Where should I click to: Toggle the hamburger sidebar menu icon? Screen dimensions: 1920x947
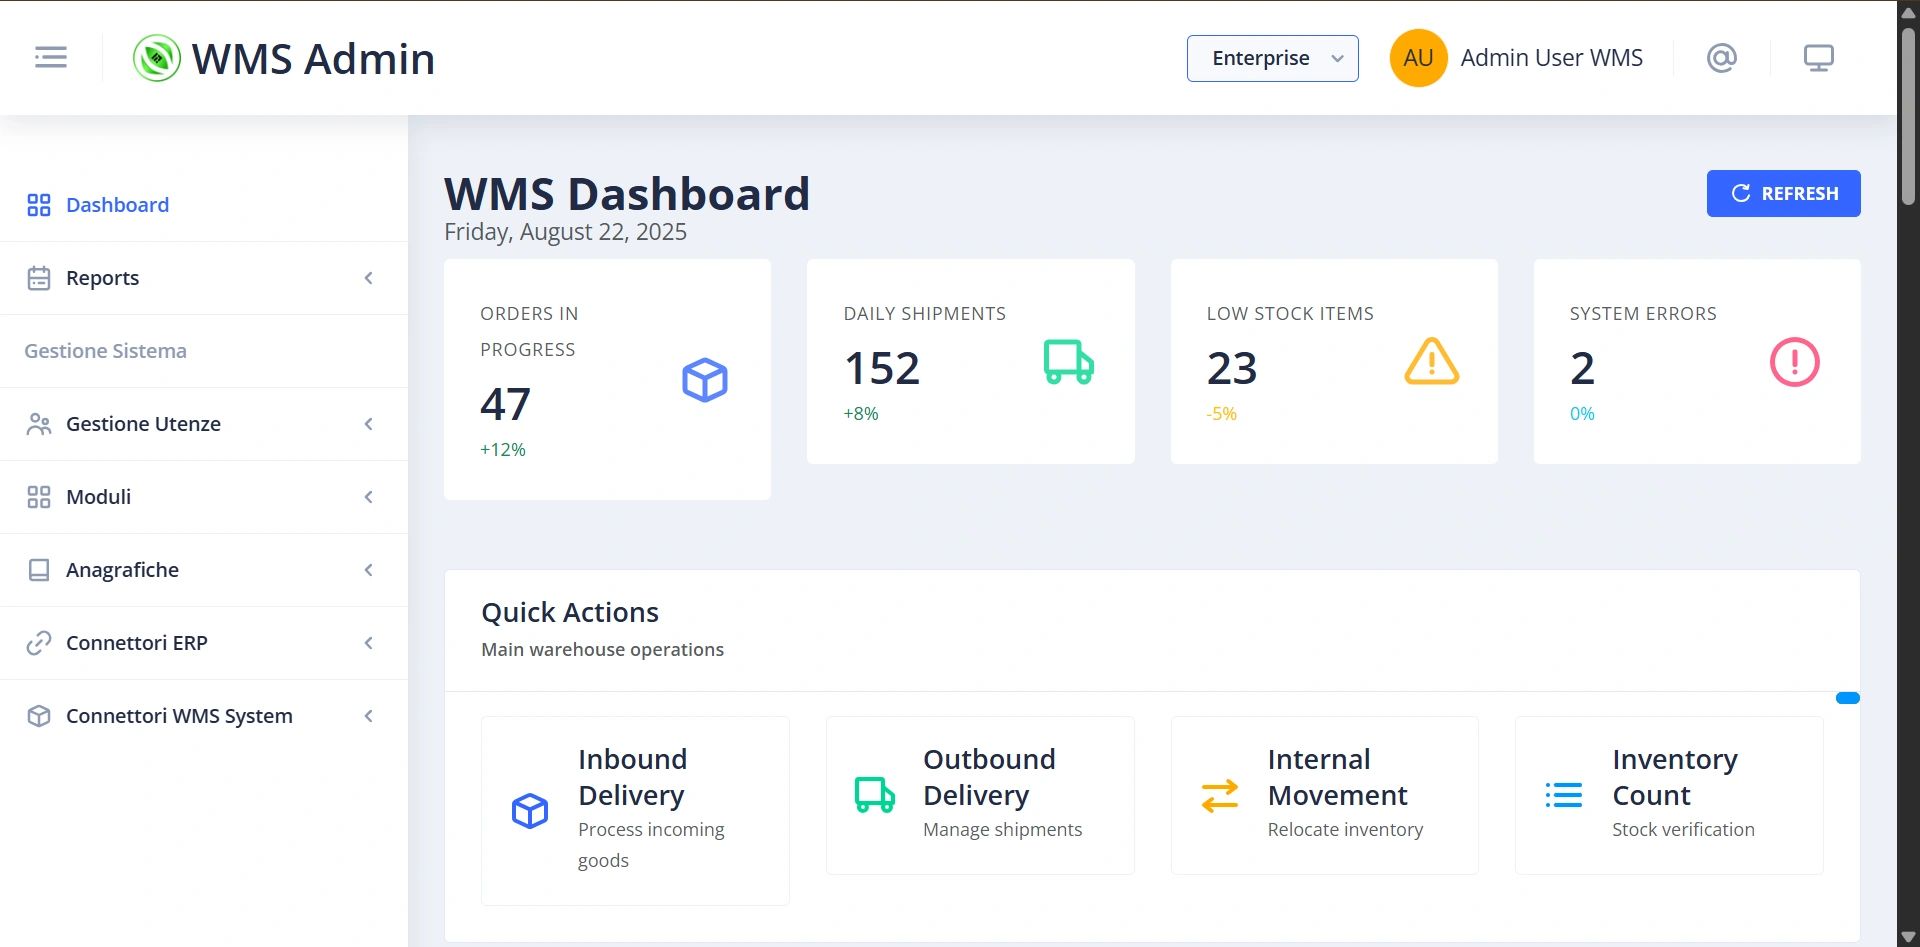point(51,58)
